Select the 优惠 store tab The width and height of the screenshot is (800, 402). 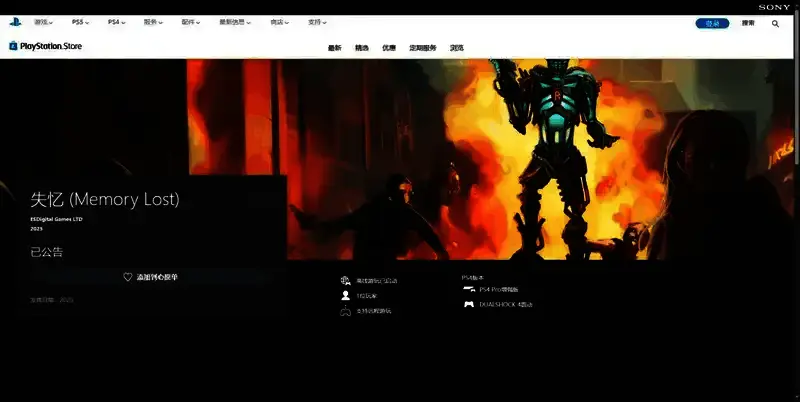pyautogui.click(x=388, y=47)
